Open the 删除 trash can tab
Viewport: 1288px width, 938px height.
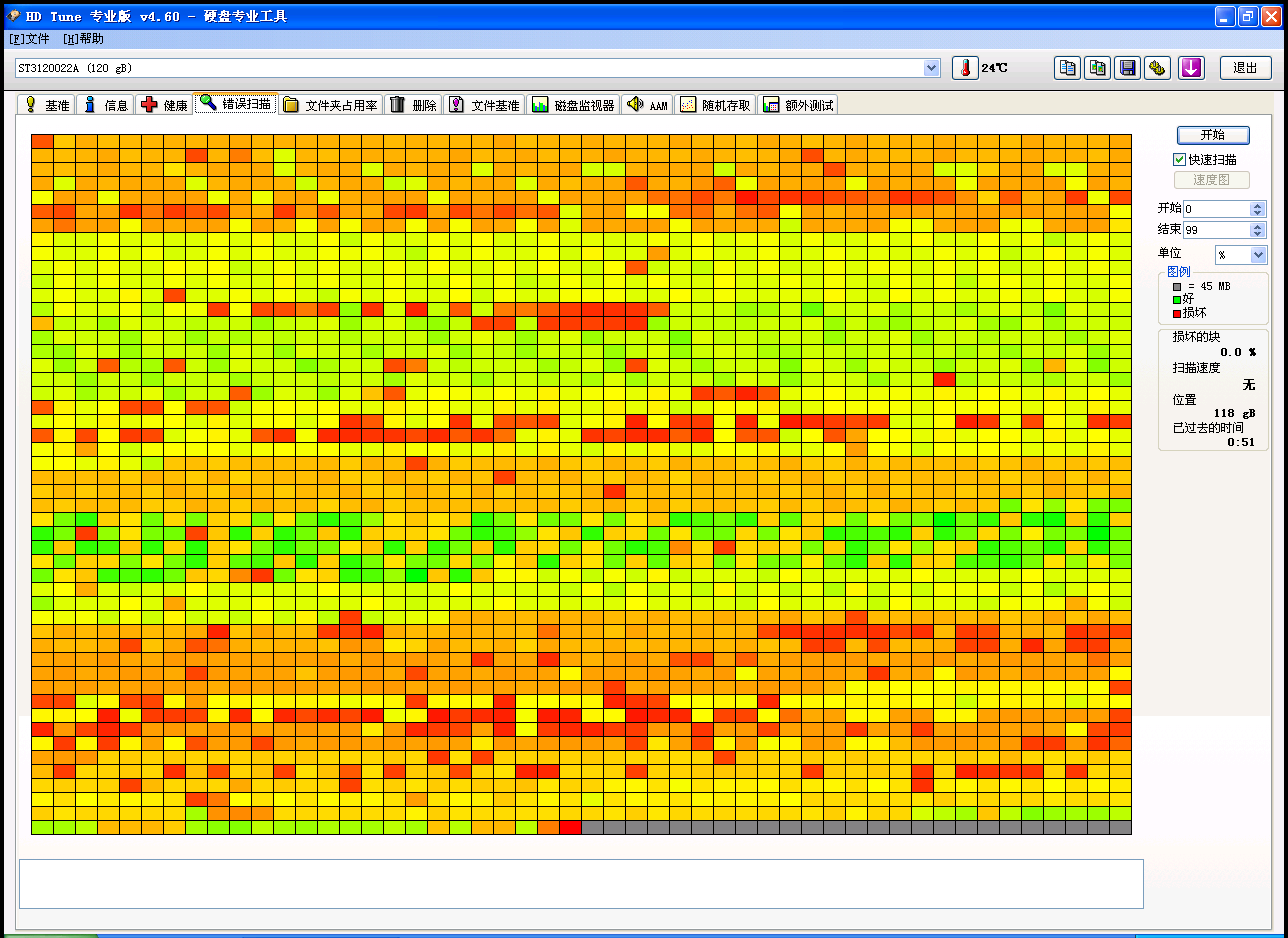pos(413,105)
